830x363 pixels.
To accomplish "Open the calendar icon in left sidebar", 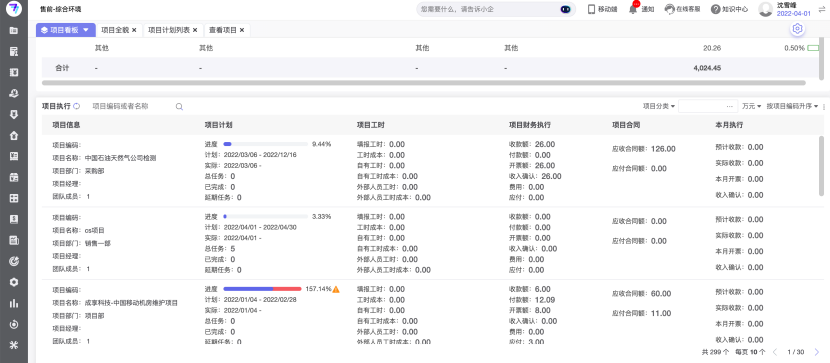I will tap(14, 177).
